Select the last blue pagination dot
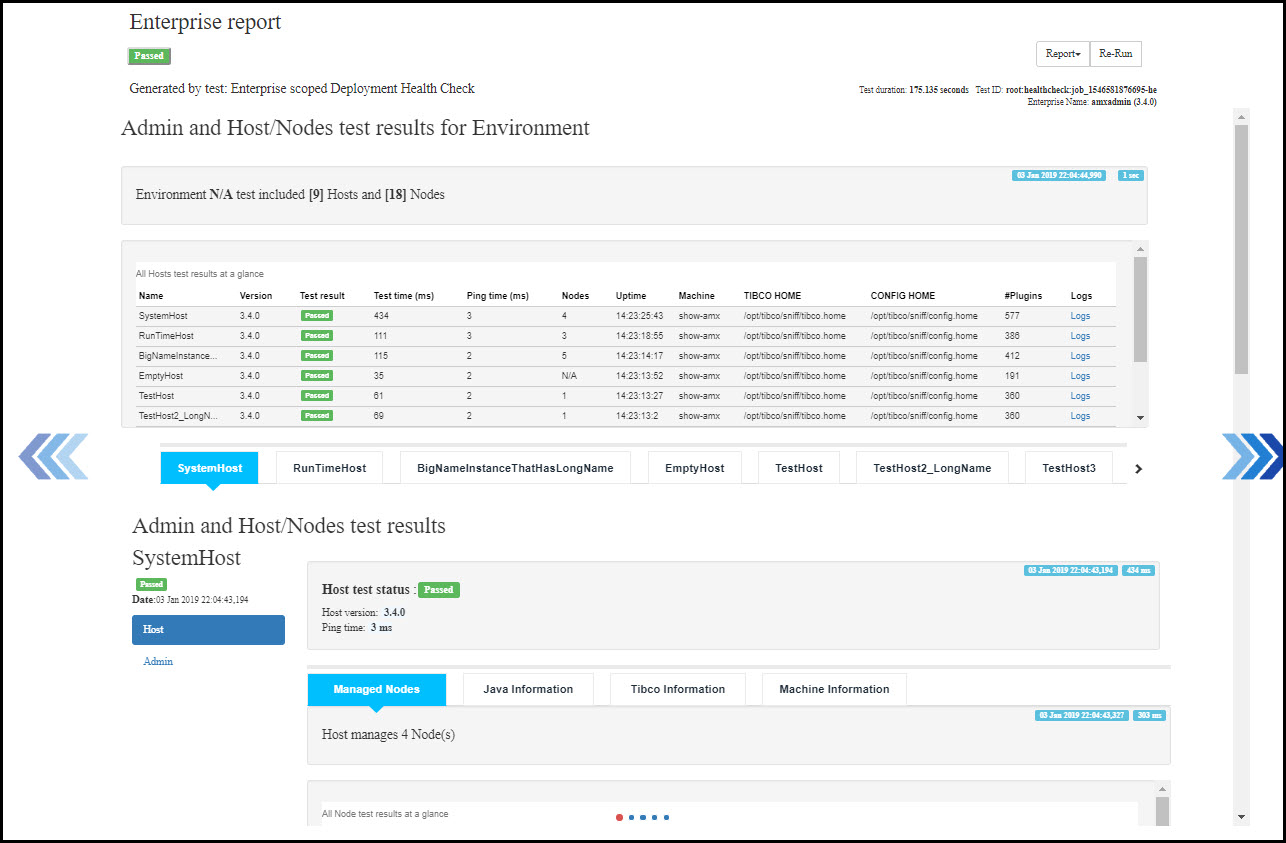 coord(667,817)
